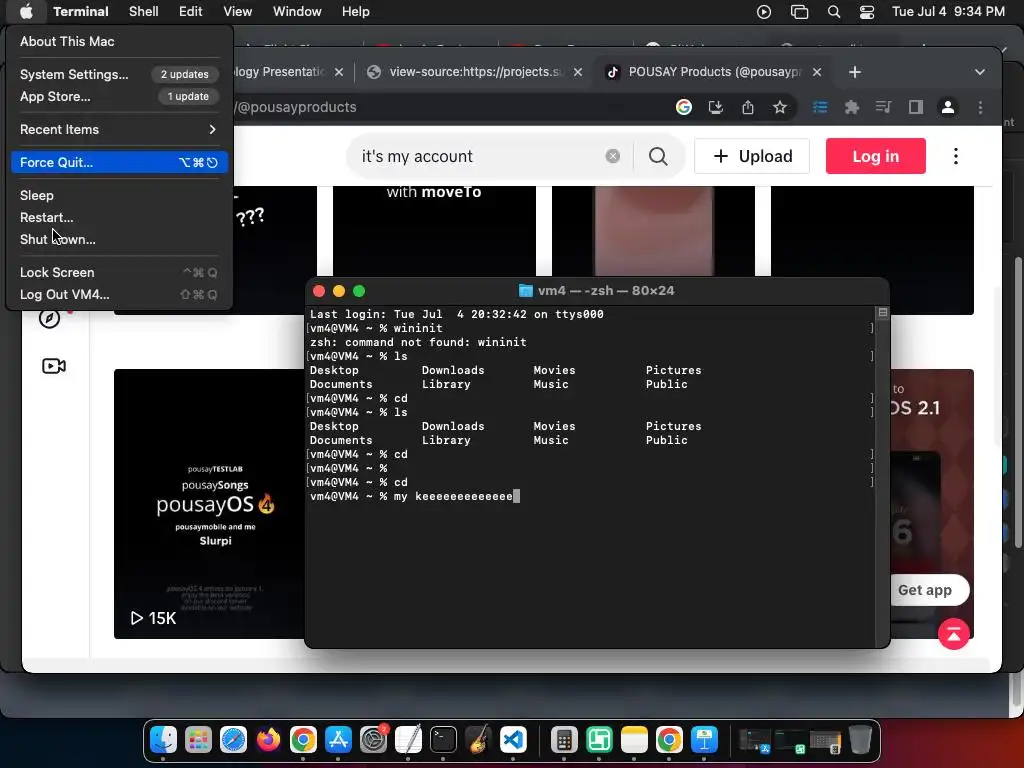The height and width of the screenshot is (768, 1024).
Task: Choose Force Quit menu item
Action: (119, 163)
